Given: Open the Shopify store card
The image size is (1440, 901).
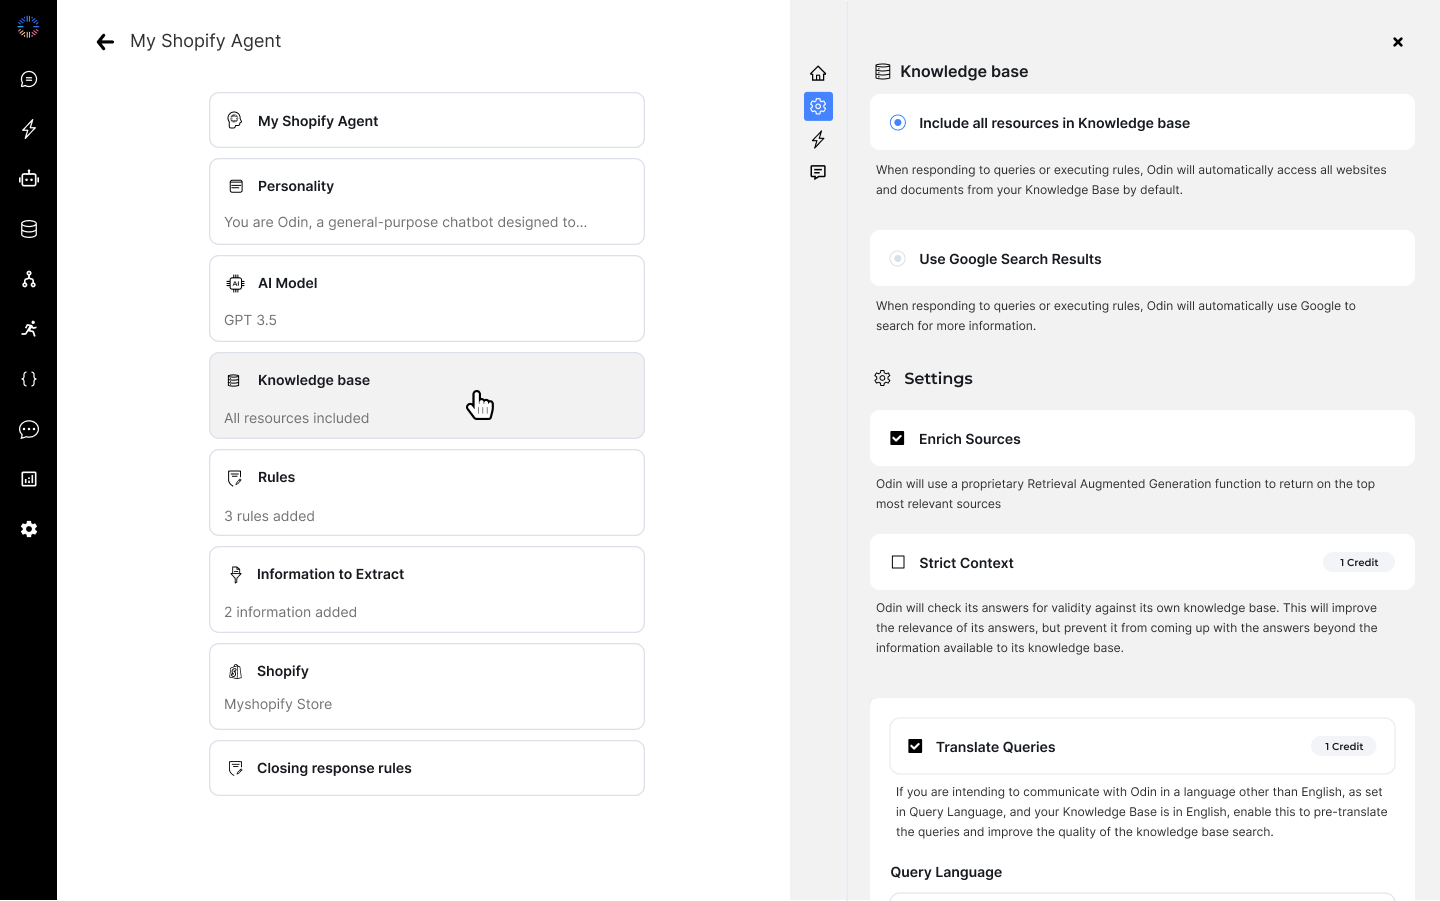Looking at the screenshot, I should point(427,687).
